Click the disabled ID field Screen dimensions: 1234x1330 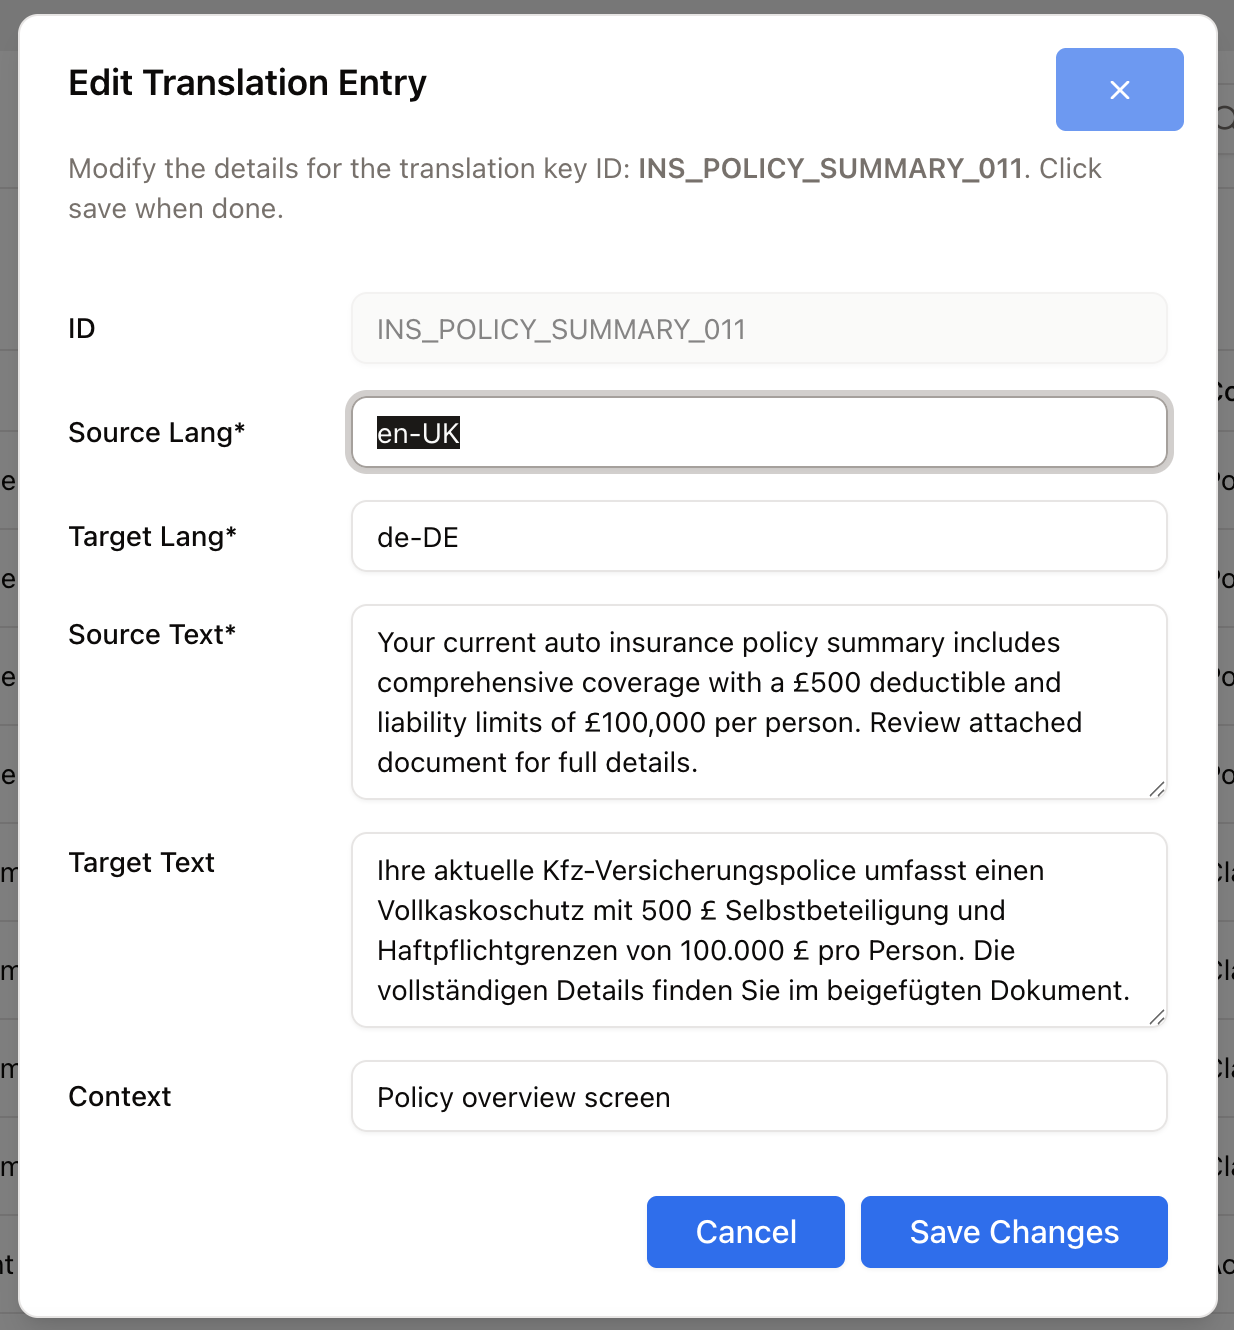click(758, 329)
